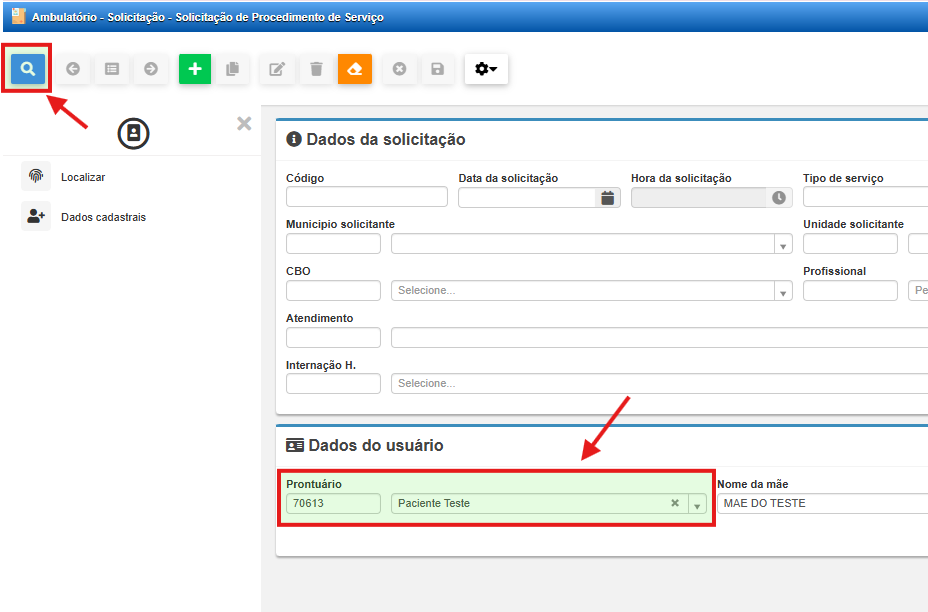The image size is (928, 612).
Task: Open the Paciente Teste dropdown arrow
Action: [697, 504]
